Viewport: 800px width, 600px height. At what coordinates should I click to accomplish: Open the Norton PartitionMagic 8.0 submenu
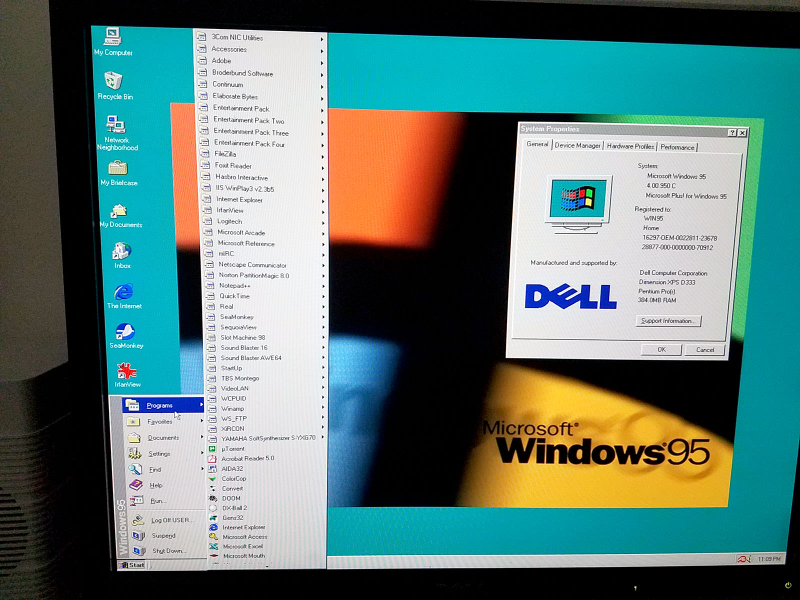264,276
